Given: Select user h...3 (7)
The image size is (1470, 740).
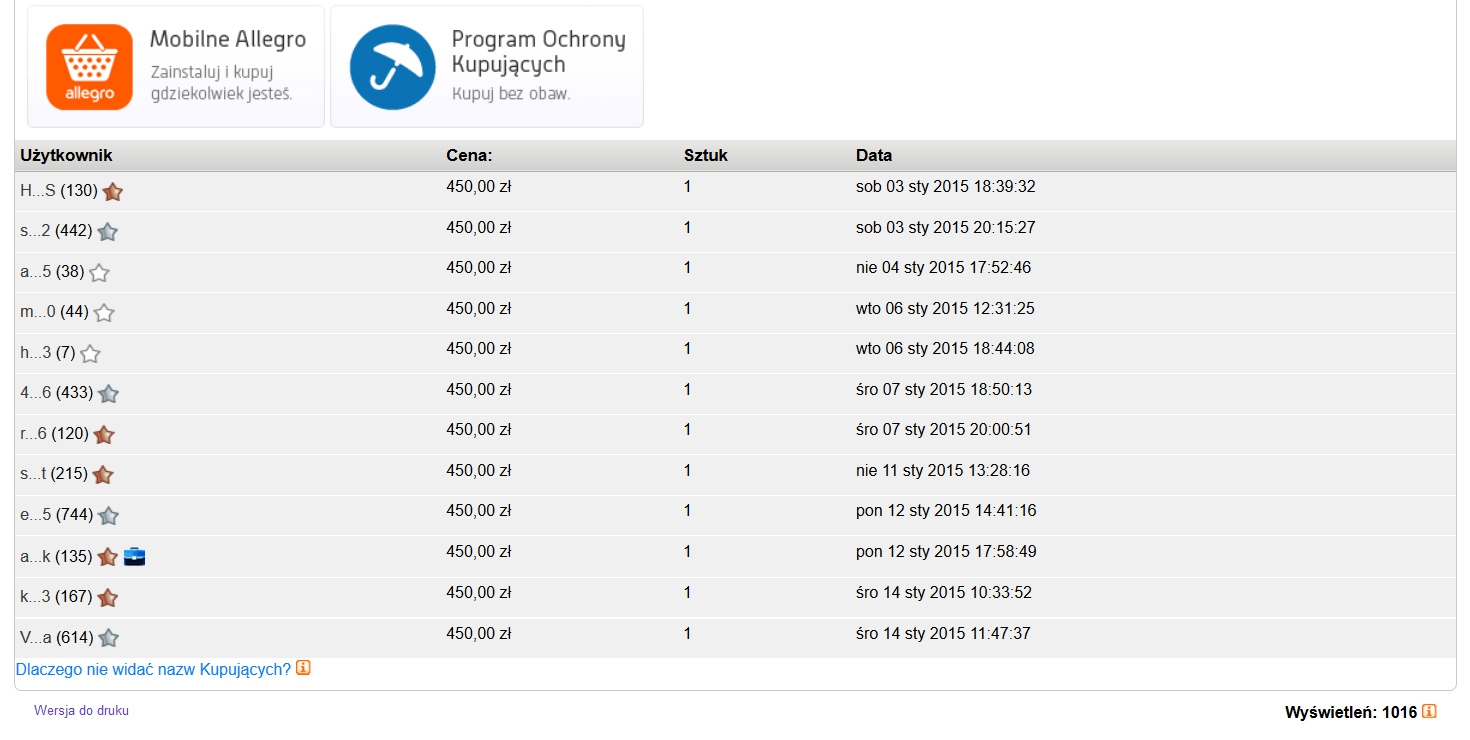Looking at the screenshot, I should 48,352.
